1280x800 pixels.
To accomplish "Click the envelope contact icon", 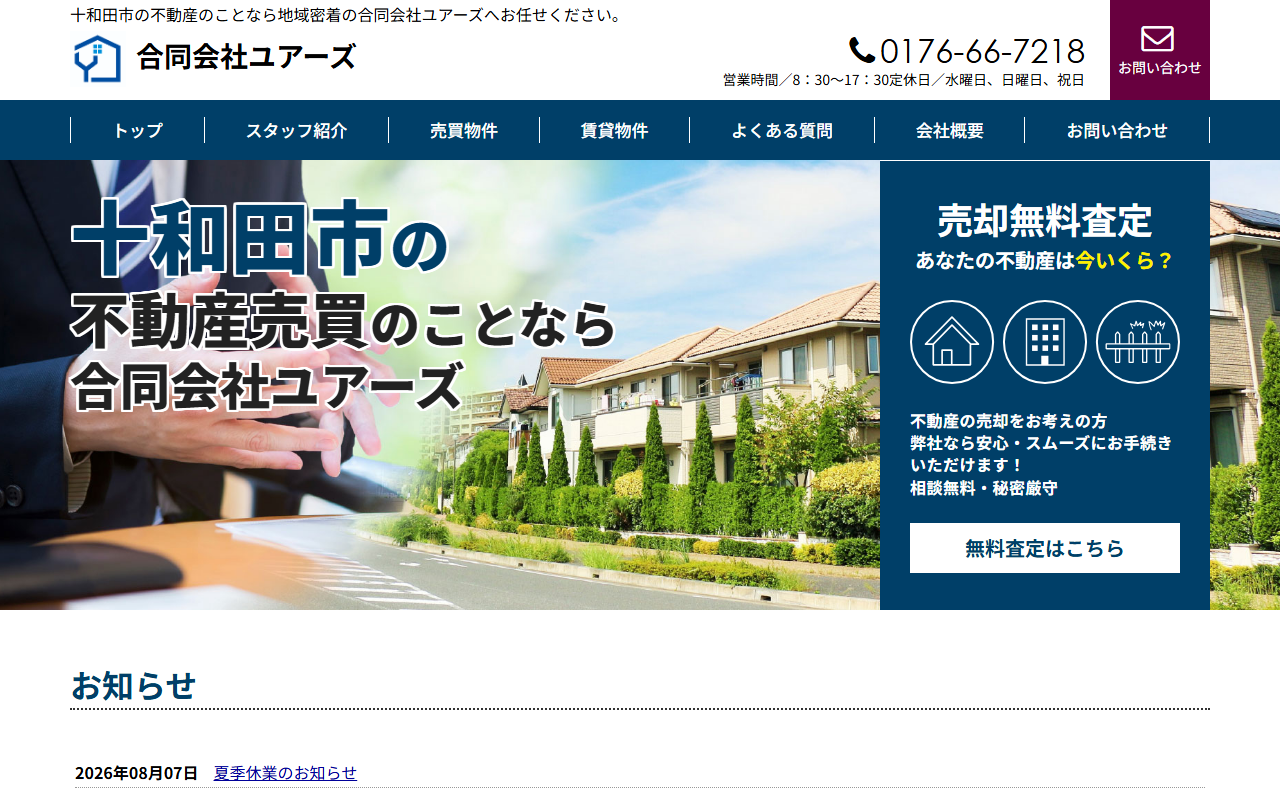I will click(x=1157, y=38).
